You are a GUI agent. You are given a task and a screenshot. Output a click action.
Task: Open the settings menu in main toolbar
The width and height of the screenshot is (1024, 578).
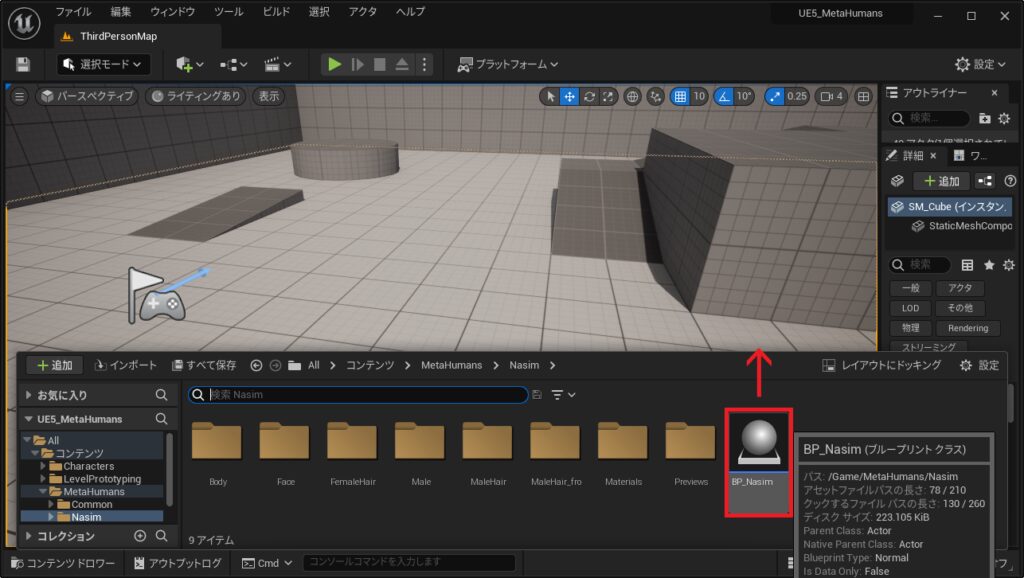[980, 64]
